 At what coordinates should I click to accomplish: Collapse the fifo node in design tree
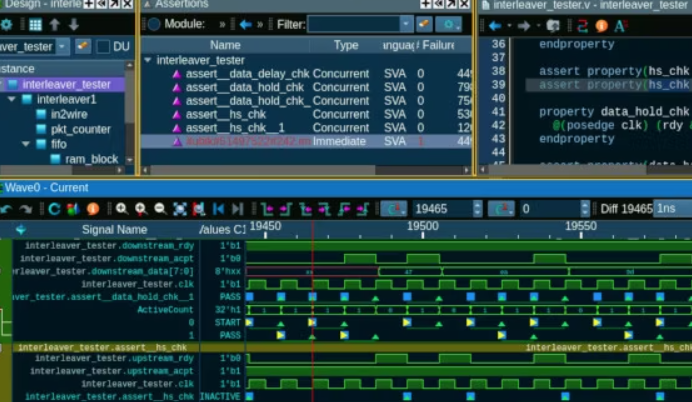(x=26, y=145)
